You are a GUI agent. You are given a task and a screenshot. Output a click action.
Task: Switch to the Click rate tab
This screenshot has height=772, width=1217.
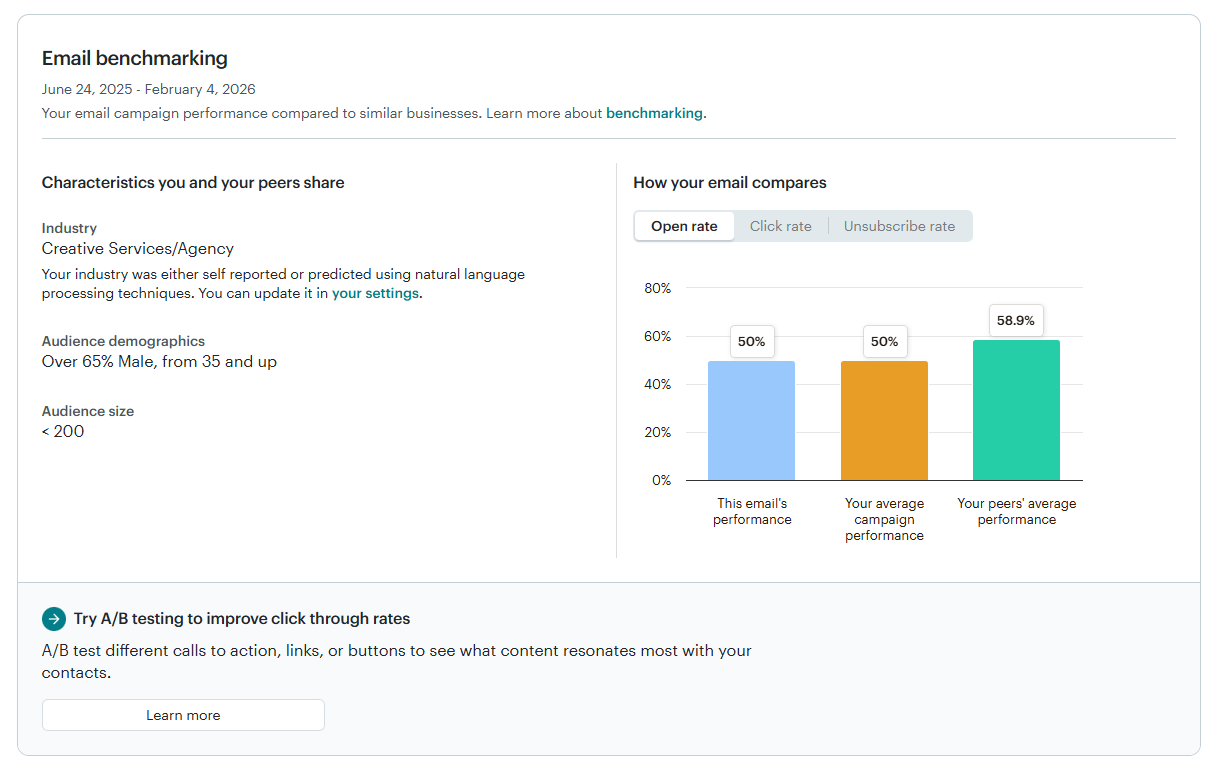pyautogui.click(x=781, y=226)
